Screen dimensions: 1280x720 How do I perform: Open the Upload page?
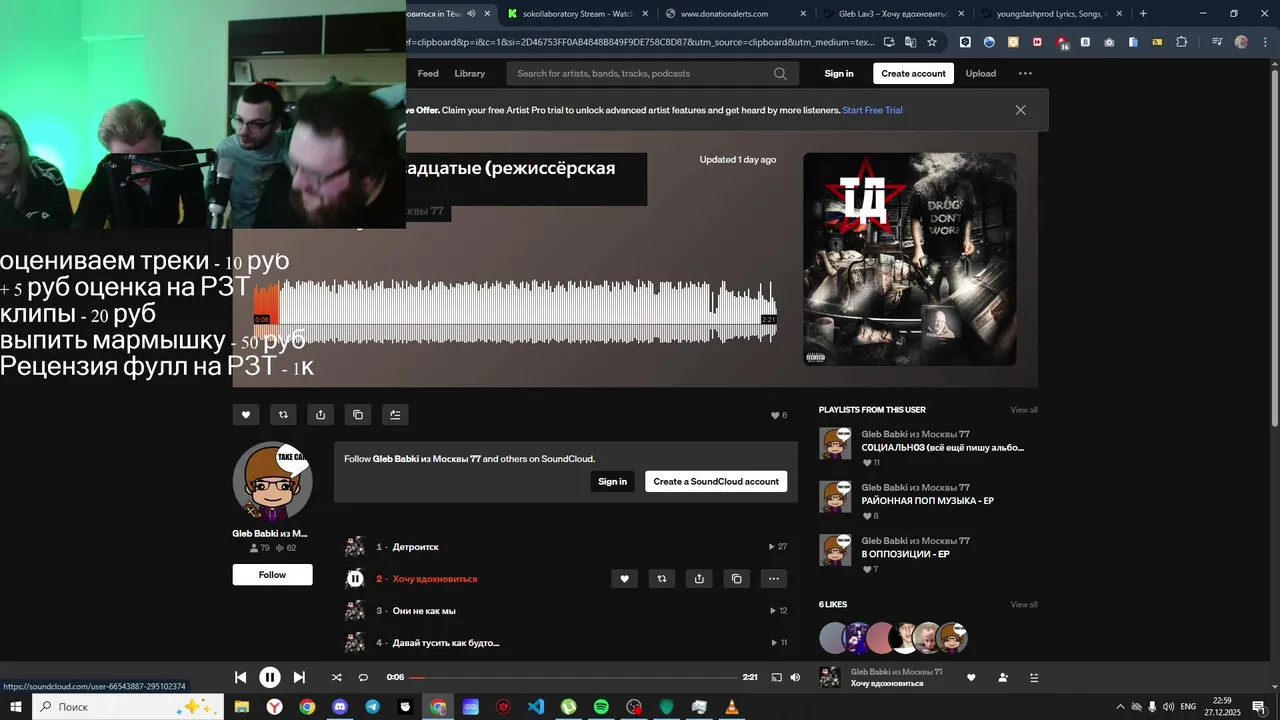[x=981, y=73]
